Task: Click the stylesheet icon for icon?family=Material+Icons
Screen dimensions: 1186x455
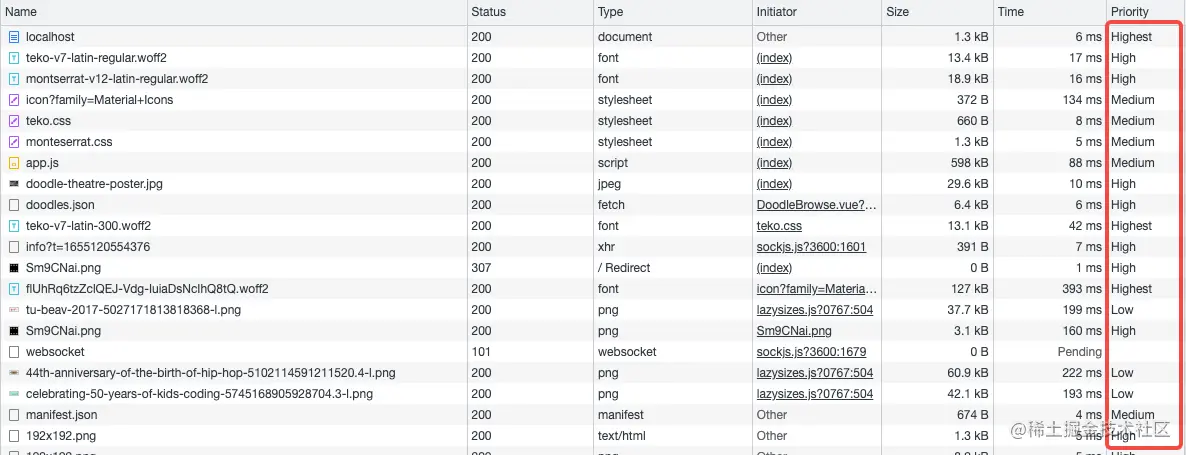Action: point(14,100)
